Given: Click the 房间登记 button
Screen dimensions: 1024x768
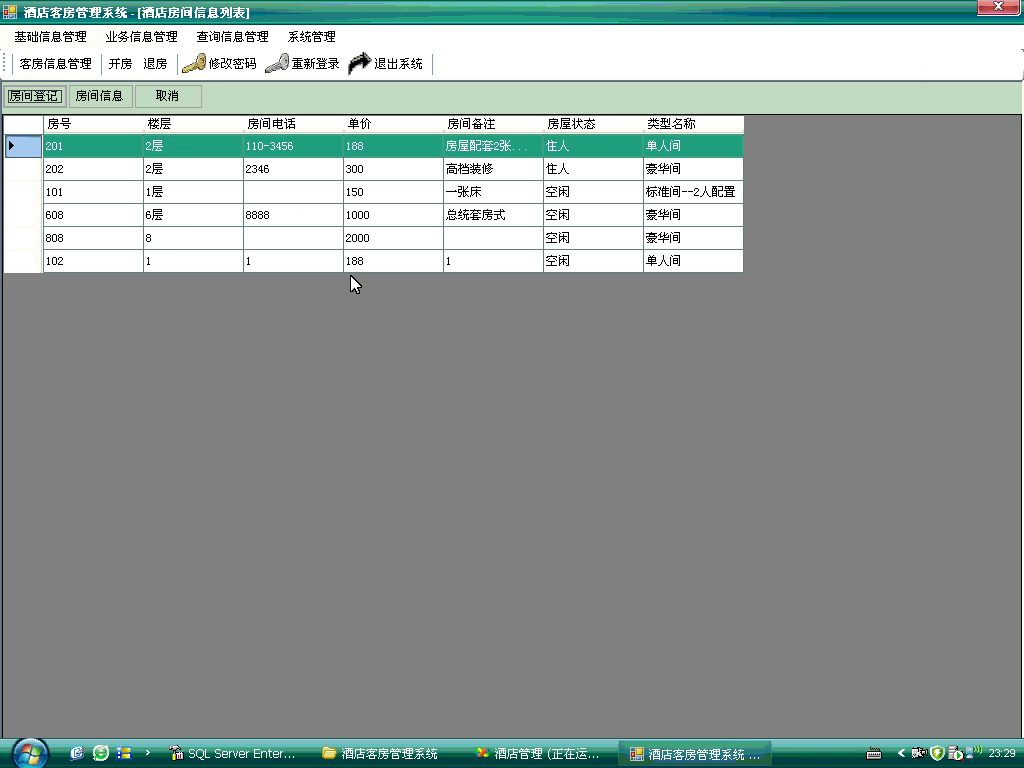Looking at the screenshot, I should [x=35, y=96].
